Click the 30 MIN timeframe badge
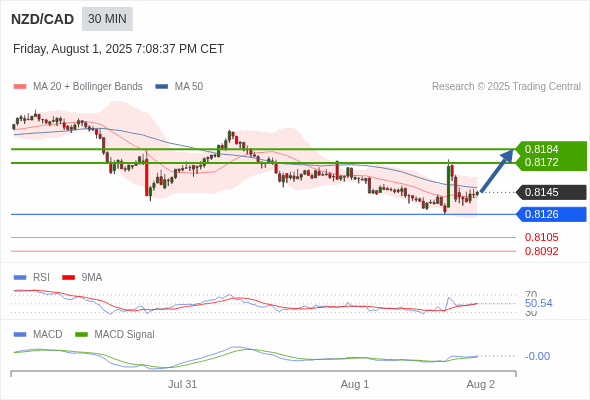590x400 pixels. click(107, 19)
